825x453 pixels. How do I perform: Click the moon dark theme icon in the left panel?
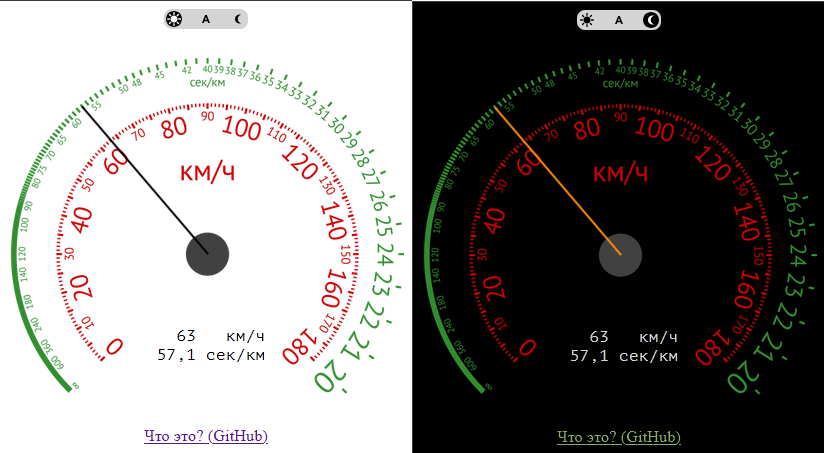tap(238, 19)
